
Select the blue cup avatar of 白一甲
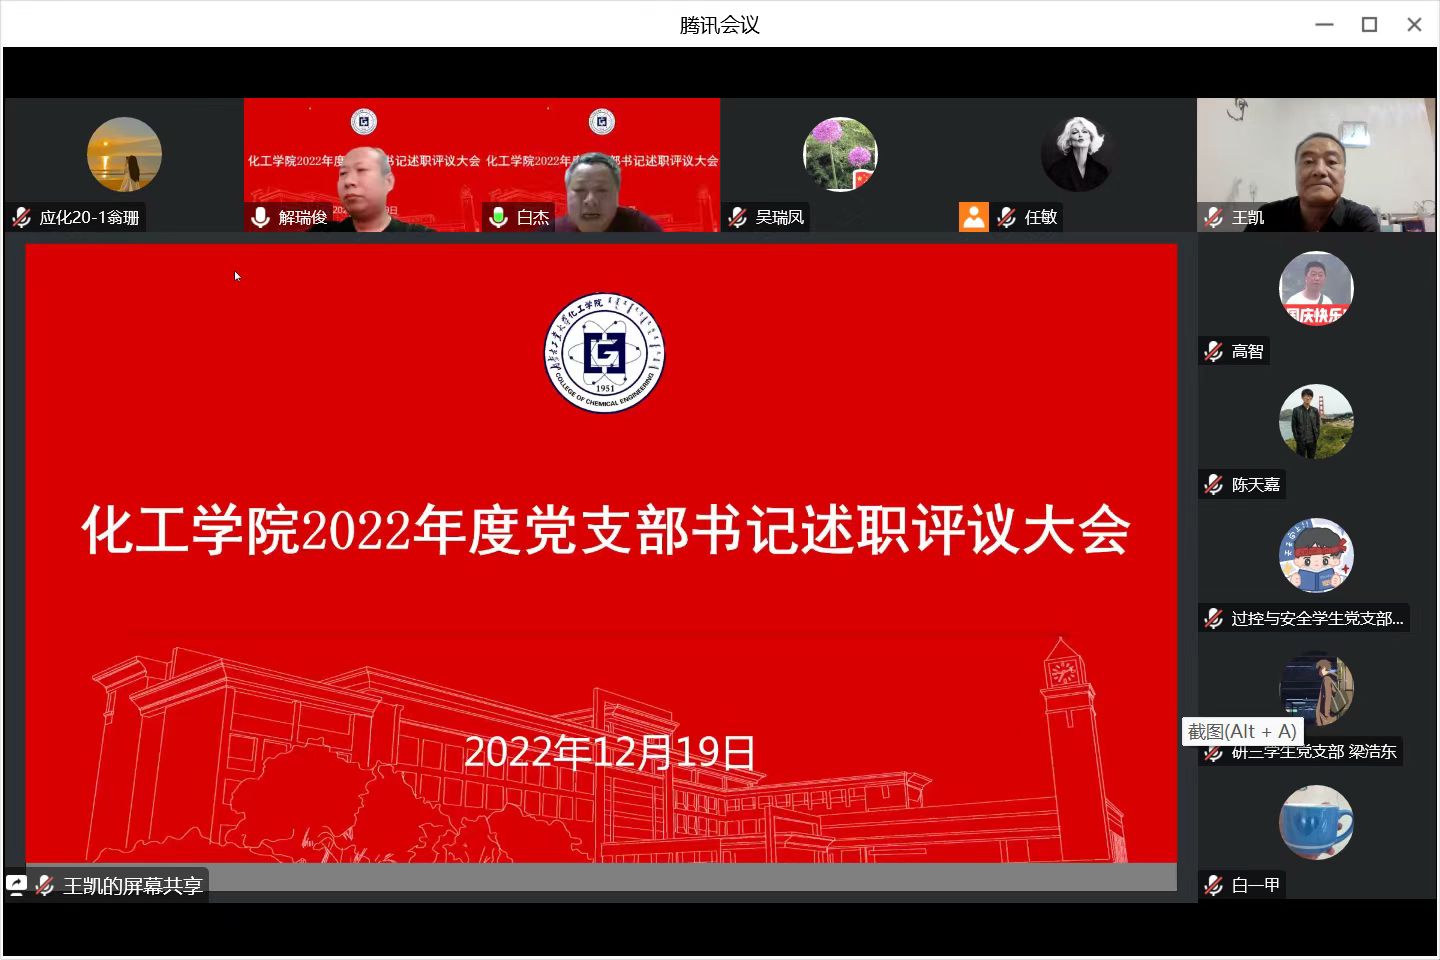1316,822
